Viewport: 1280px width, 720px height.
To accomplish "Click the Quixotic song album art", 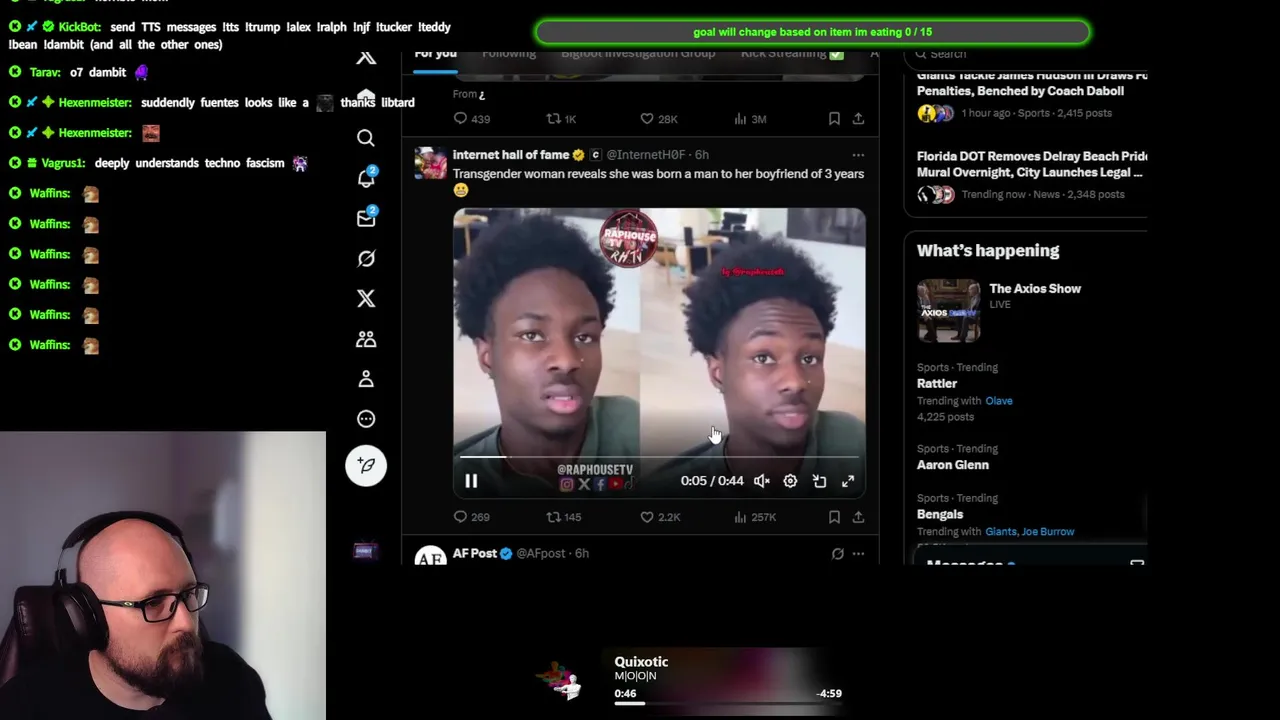I will pos(560,681).
